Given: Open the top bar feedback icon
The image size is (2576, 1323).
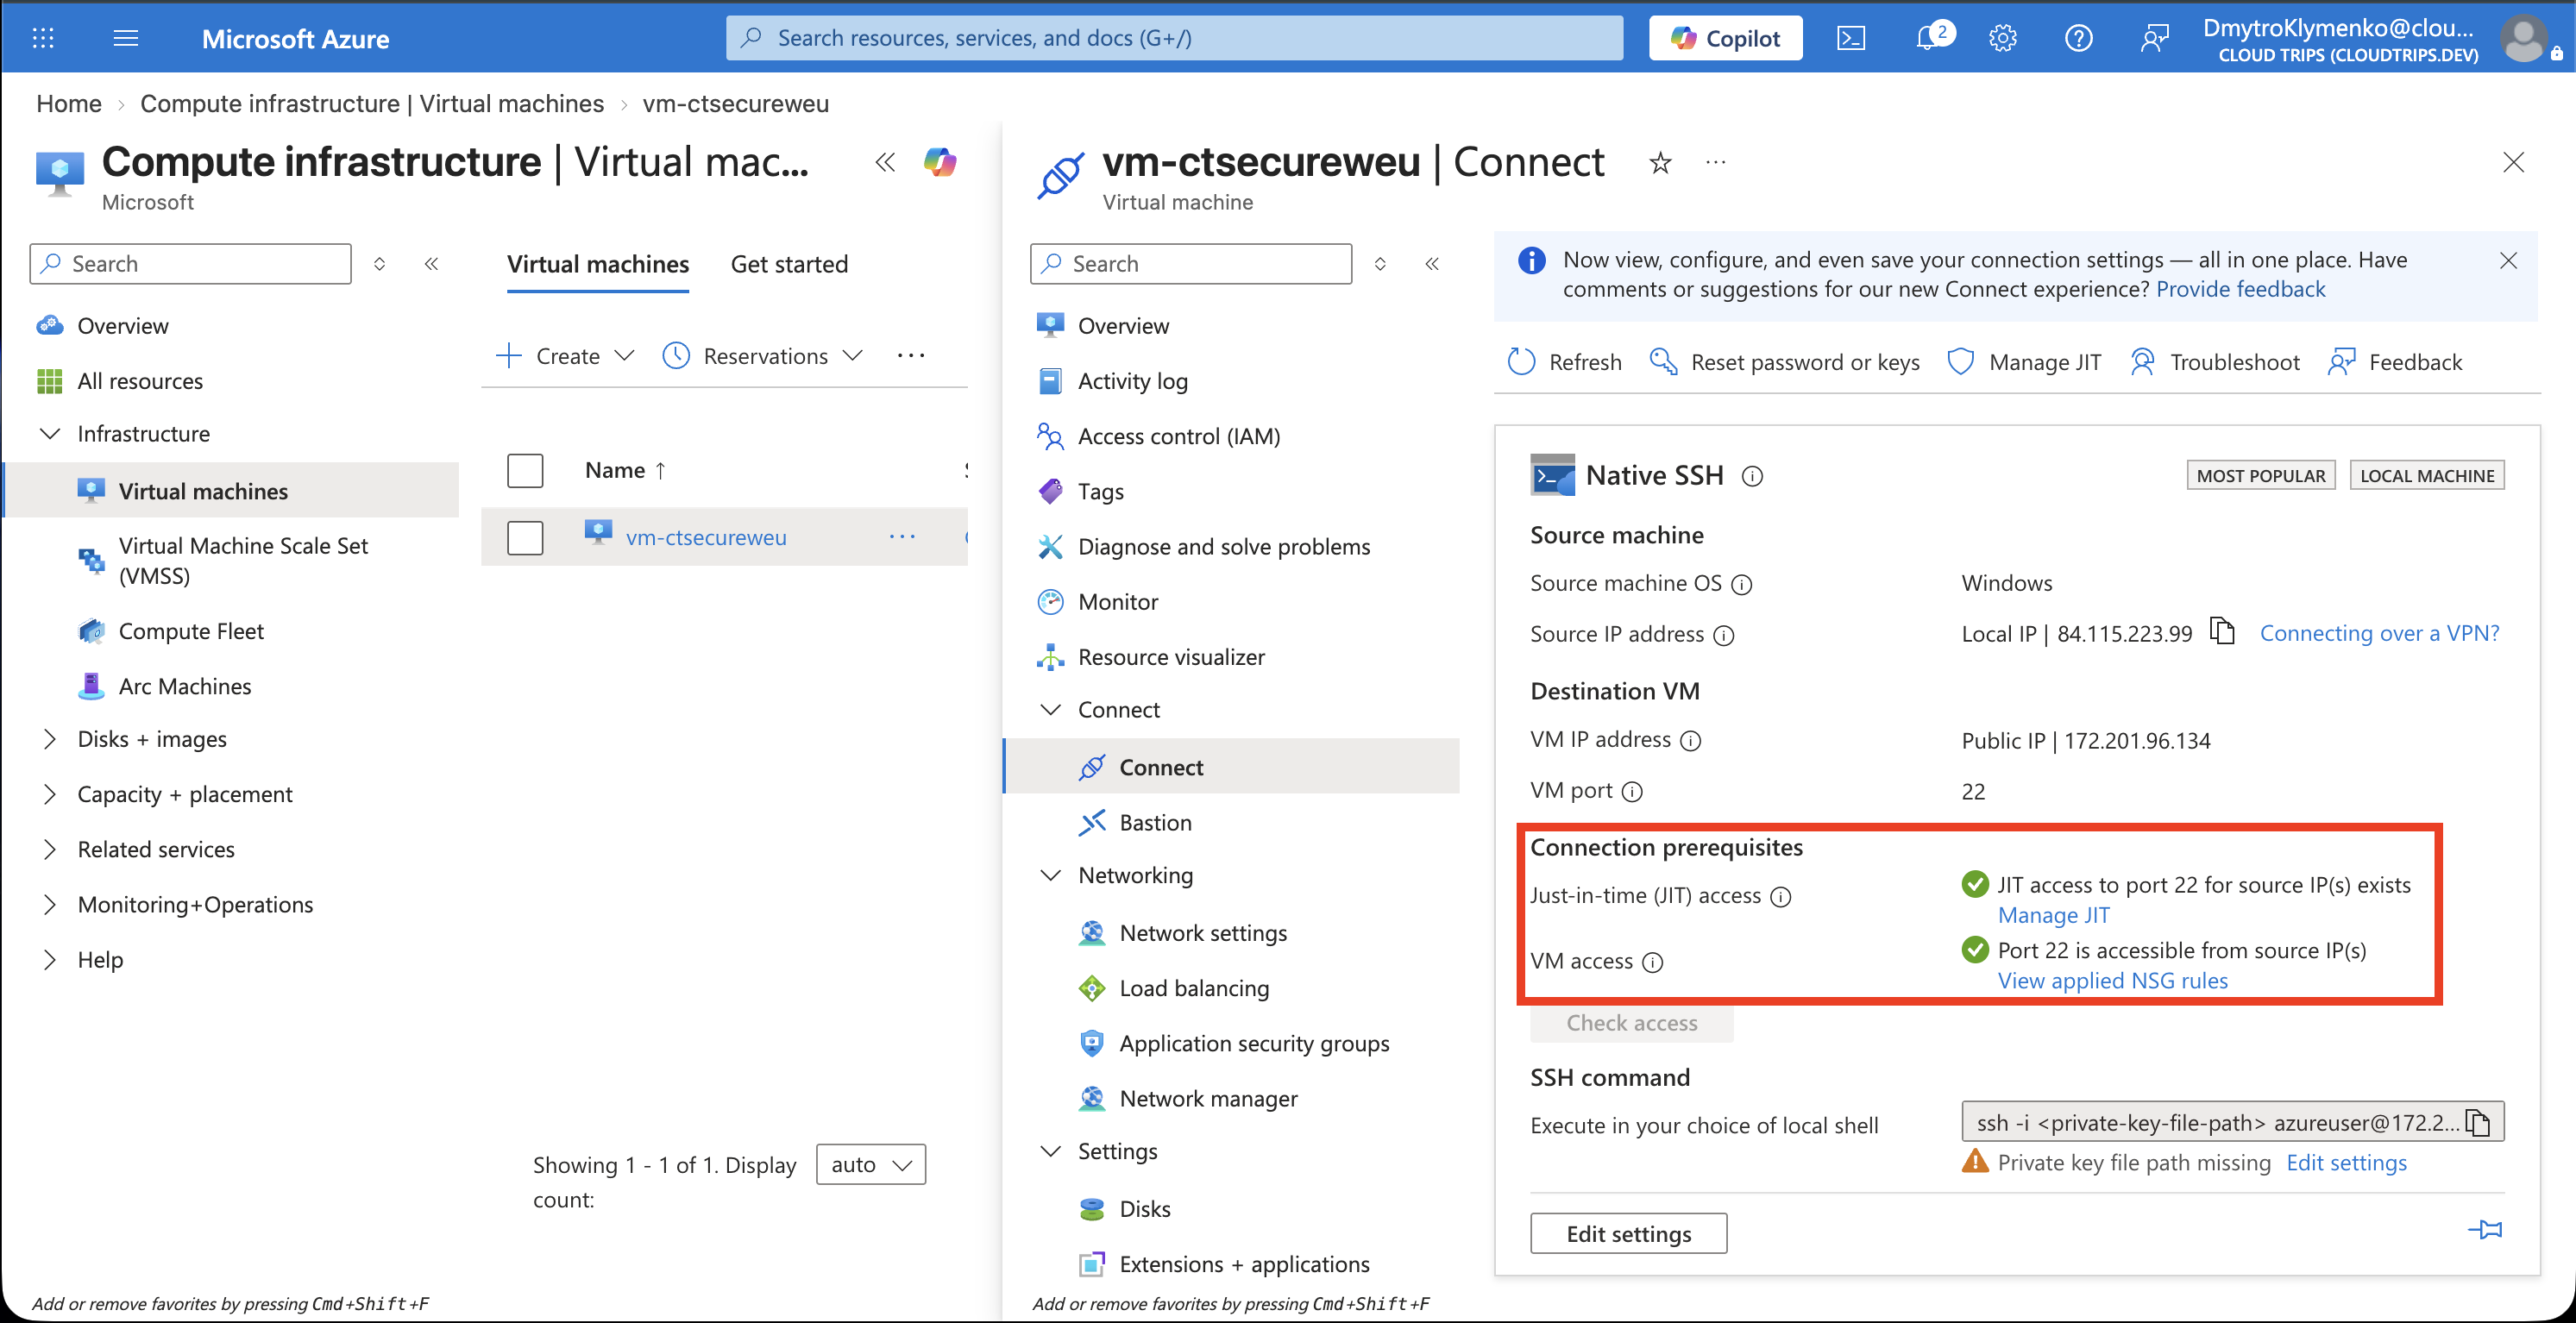Looking at the screenshot, I should point(2155,38).
